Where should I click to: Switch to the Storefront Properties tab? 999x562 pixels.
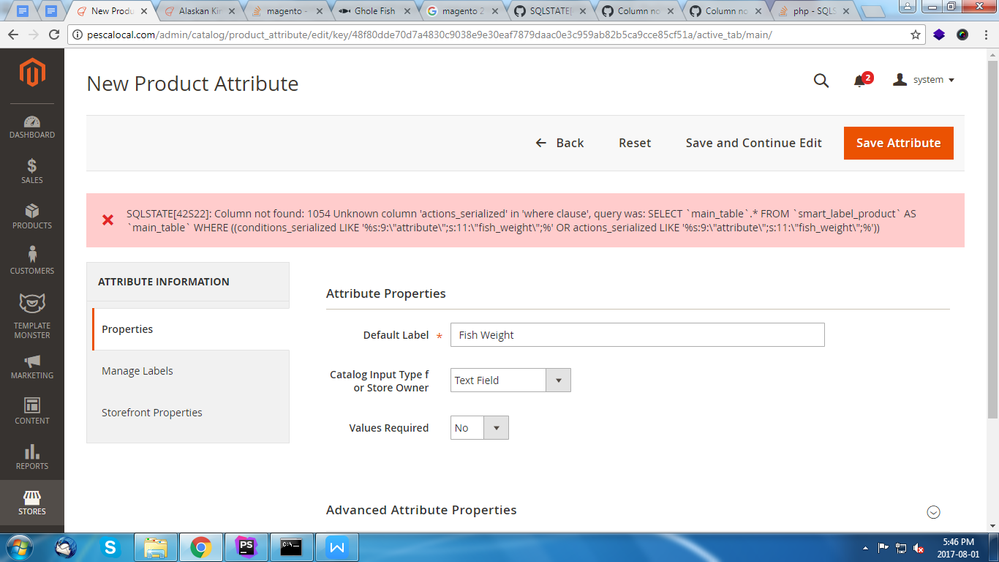(x=152, y=412)
